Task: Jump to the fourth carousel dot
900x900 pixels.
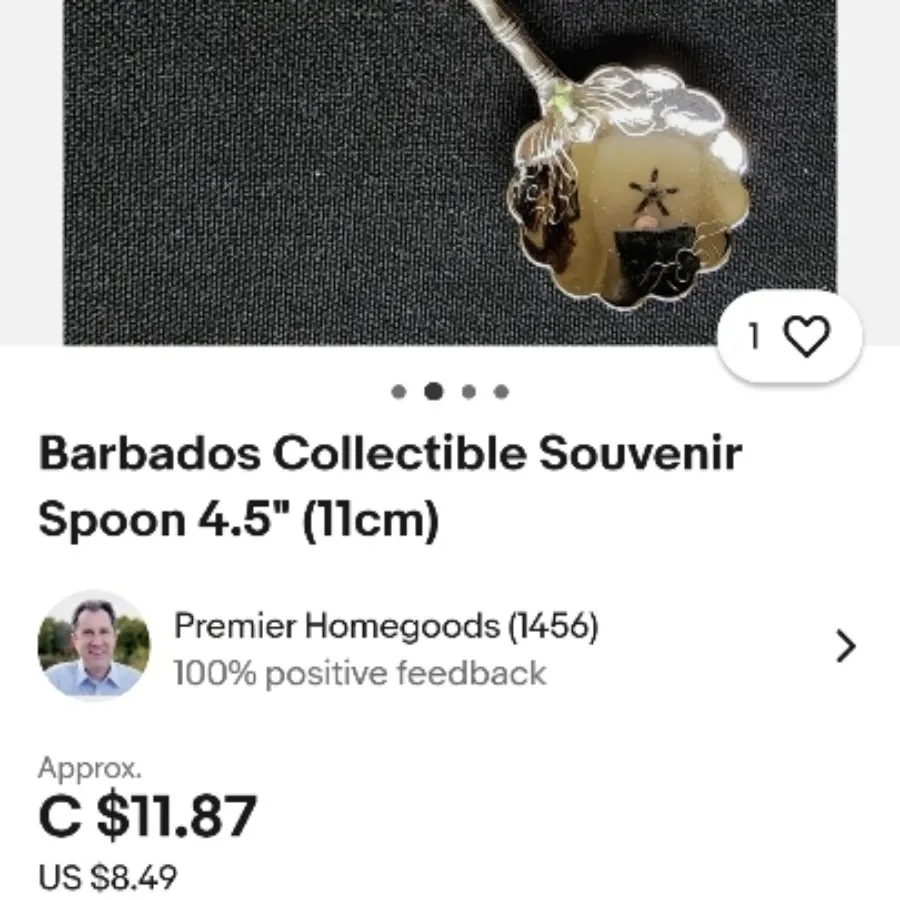Action: coord(501,391)
